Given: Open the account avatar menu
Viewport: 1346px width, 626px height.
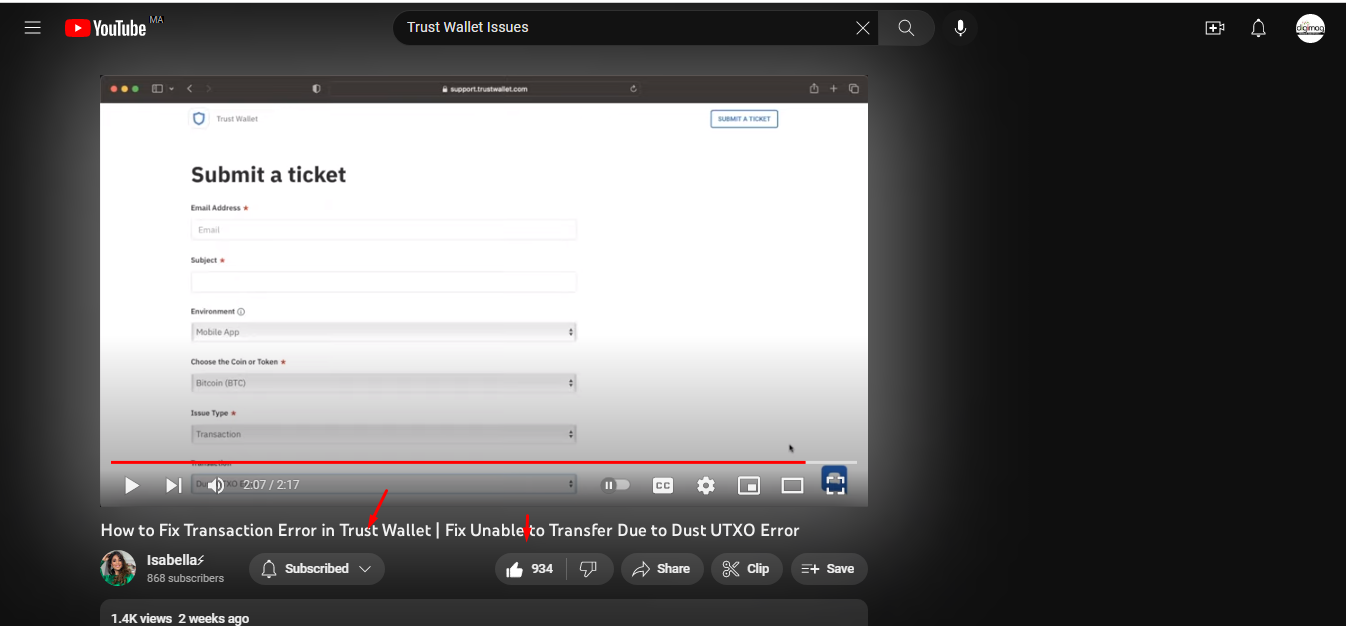Looking at the screenshot, I should [x=1310, y=28].
